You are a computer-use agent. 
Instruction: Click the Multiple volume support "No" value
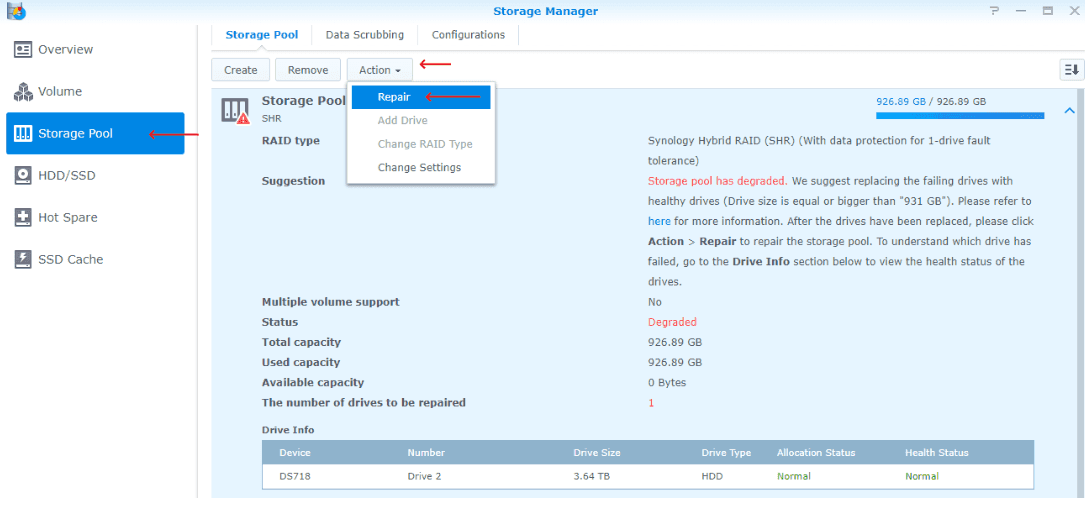click(x=655, y=302)
